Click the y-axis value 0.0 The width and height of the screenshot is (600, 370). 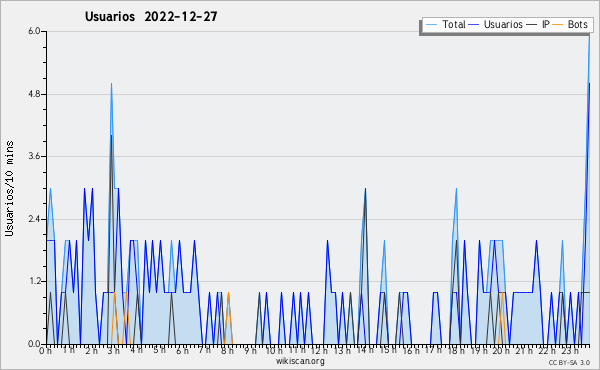(34, 344)
